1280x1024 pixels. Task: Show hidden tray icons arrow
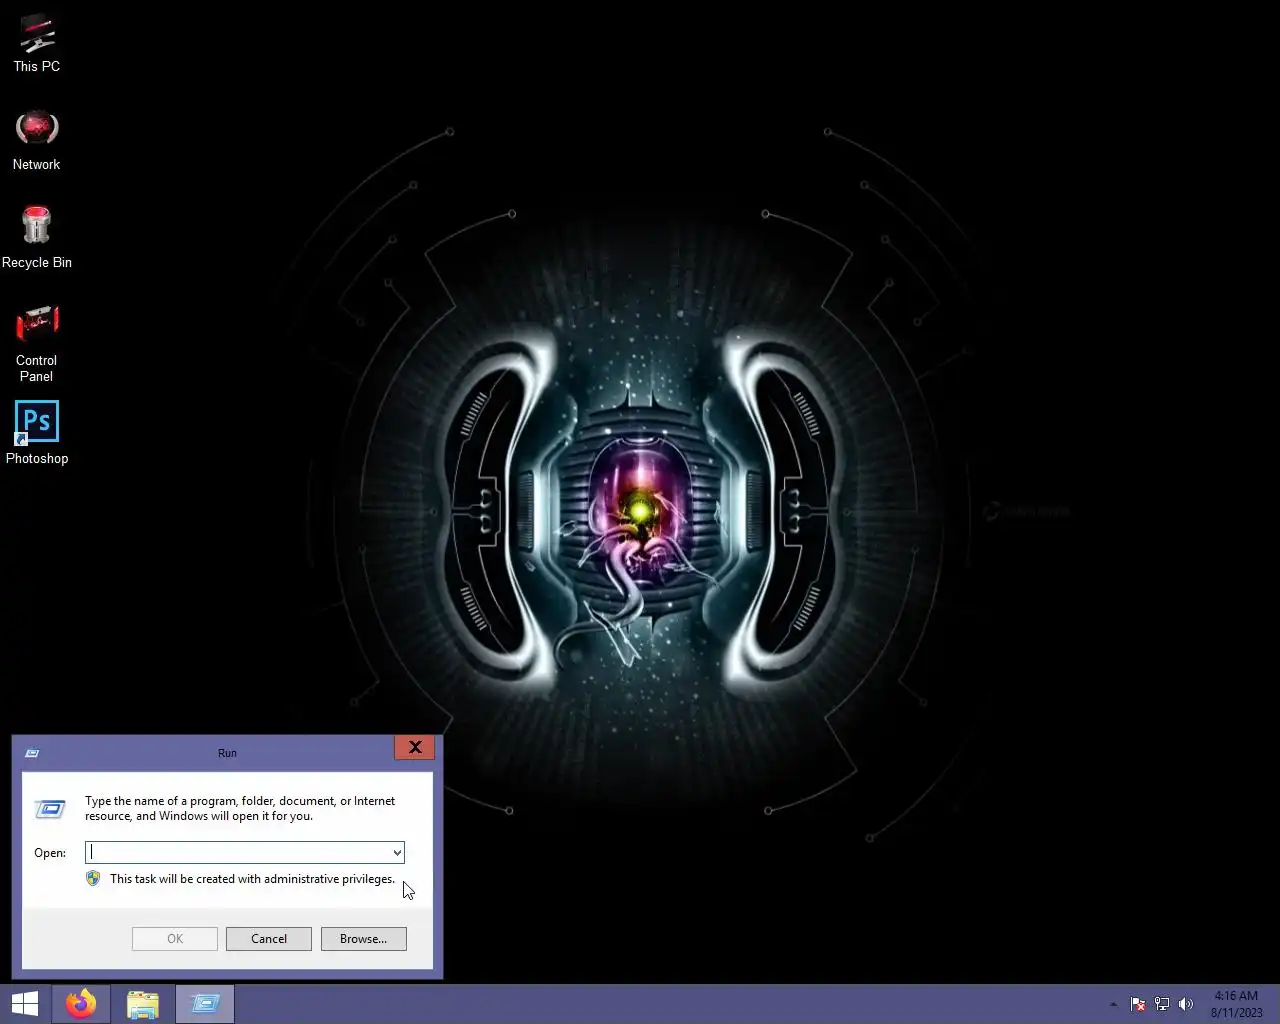[x=1113, y=1004]
